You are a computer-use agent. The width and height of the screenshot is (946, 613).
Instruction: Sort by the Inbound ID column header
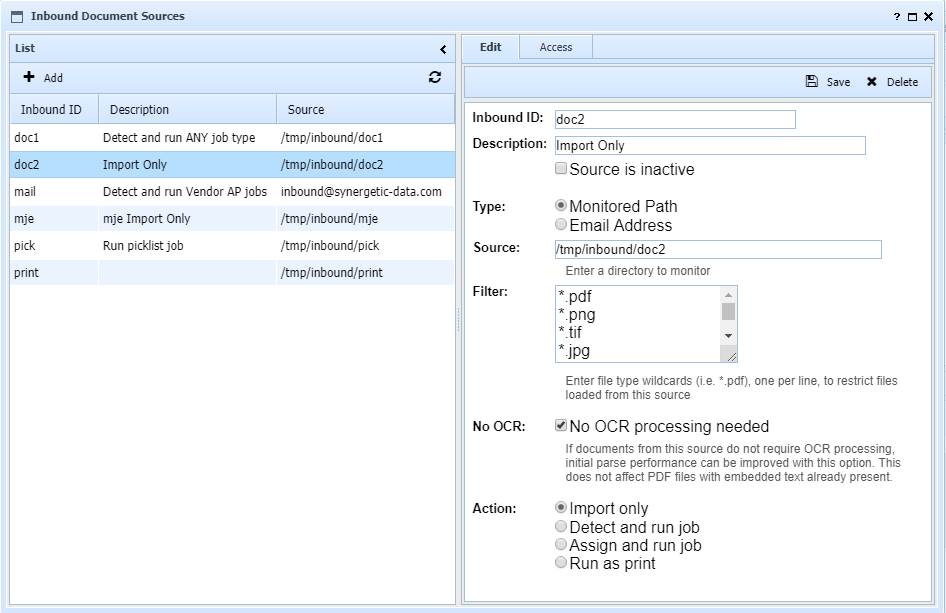pyautogui.click(x=52, y=110)
